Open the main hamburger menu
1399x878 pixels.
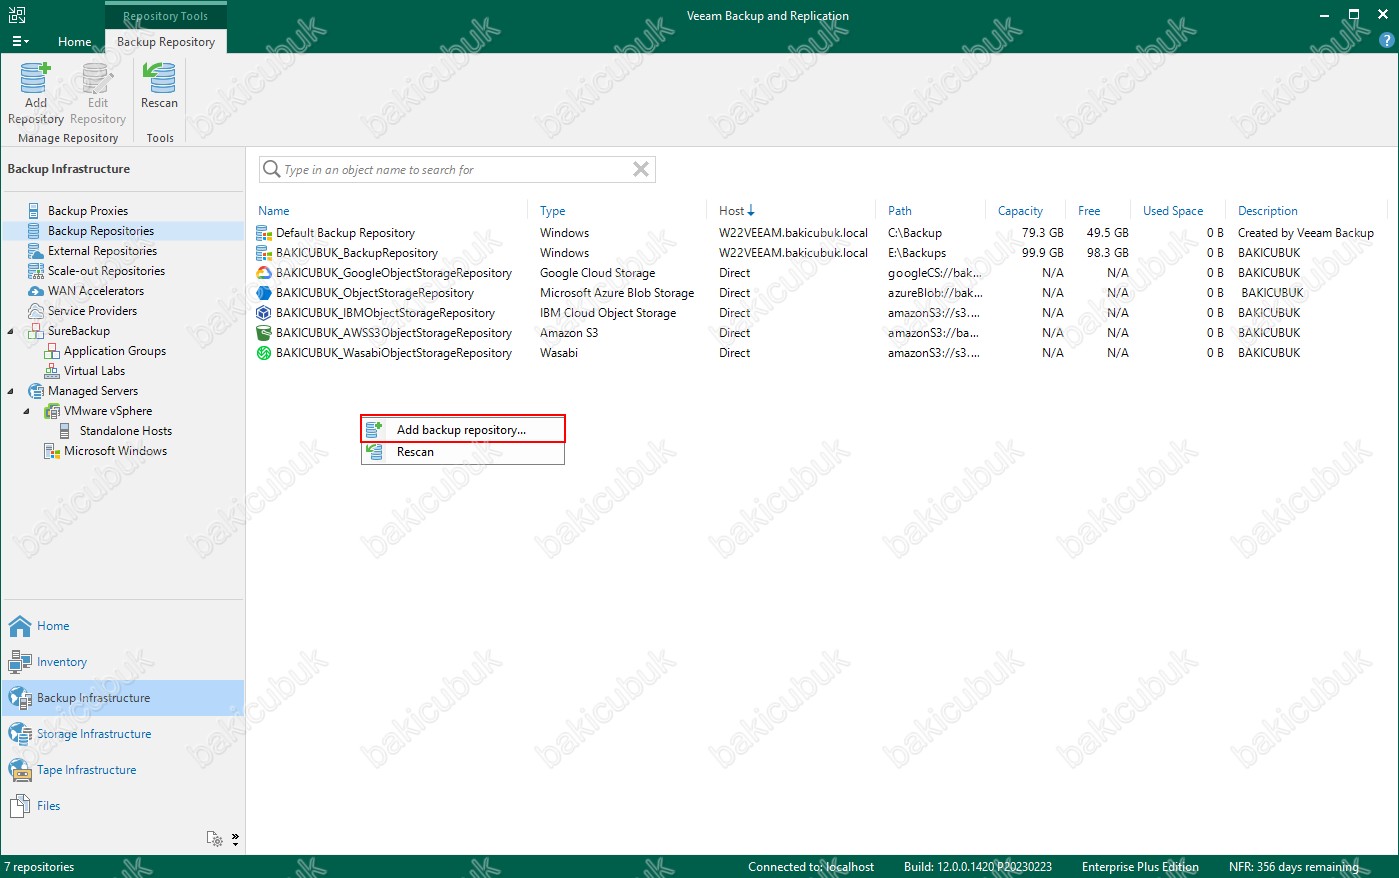click(20, 42)
